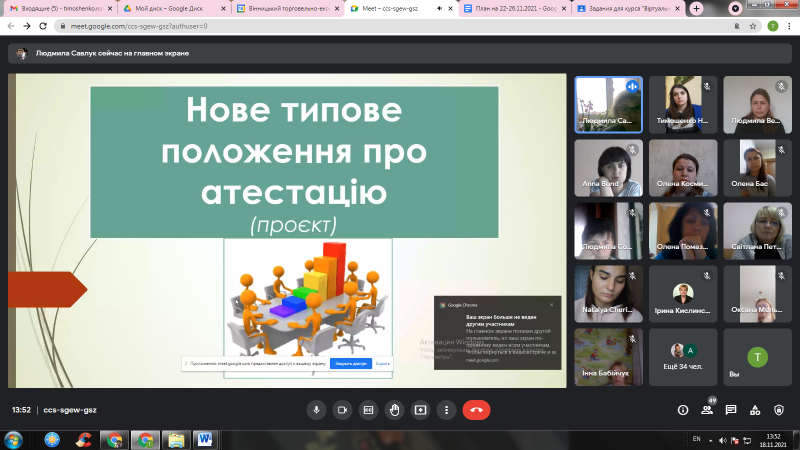Toggle the microphone button in Meet controls
Viewport: 800px width, 450px height.
pyautogui.click(x=316, y=410)
